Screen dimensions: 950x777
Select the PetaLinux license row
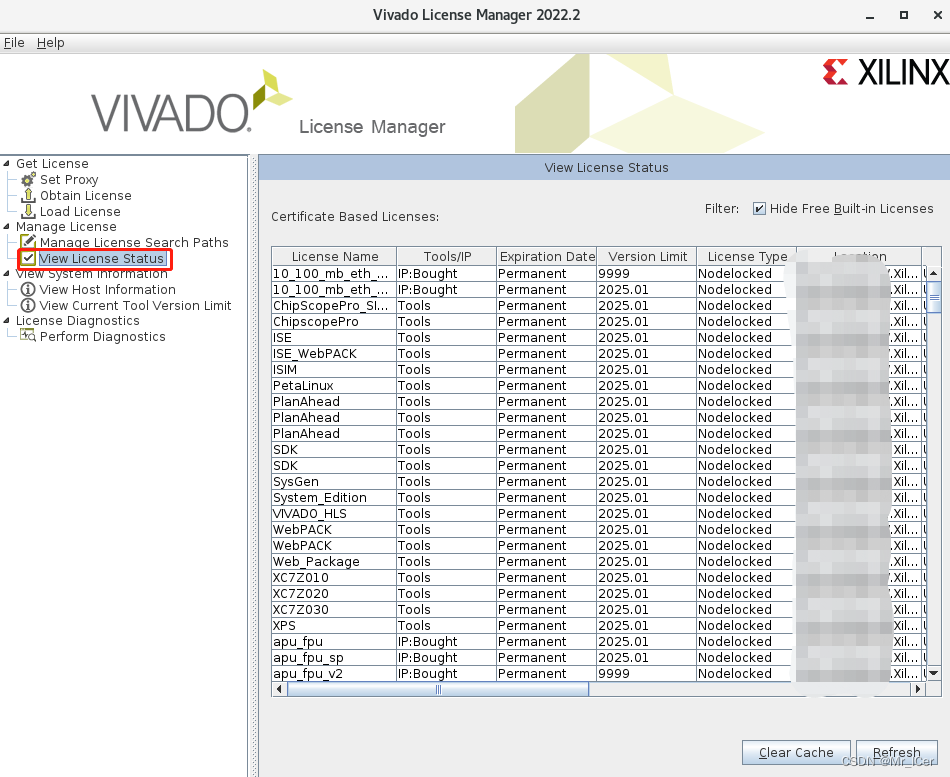click(597, 385)
